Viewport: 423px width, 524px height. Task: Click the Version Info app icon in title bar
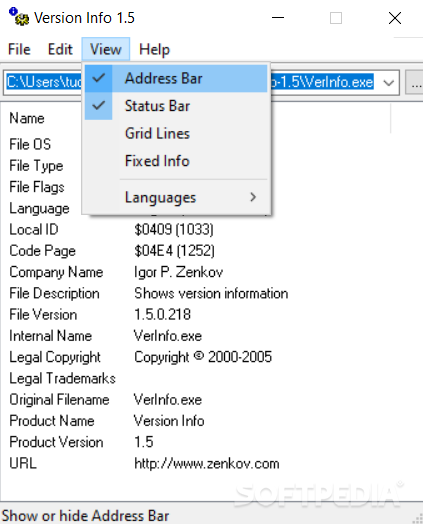19,17
